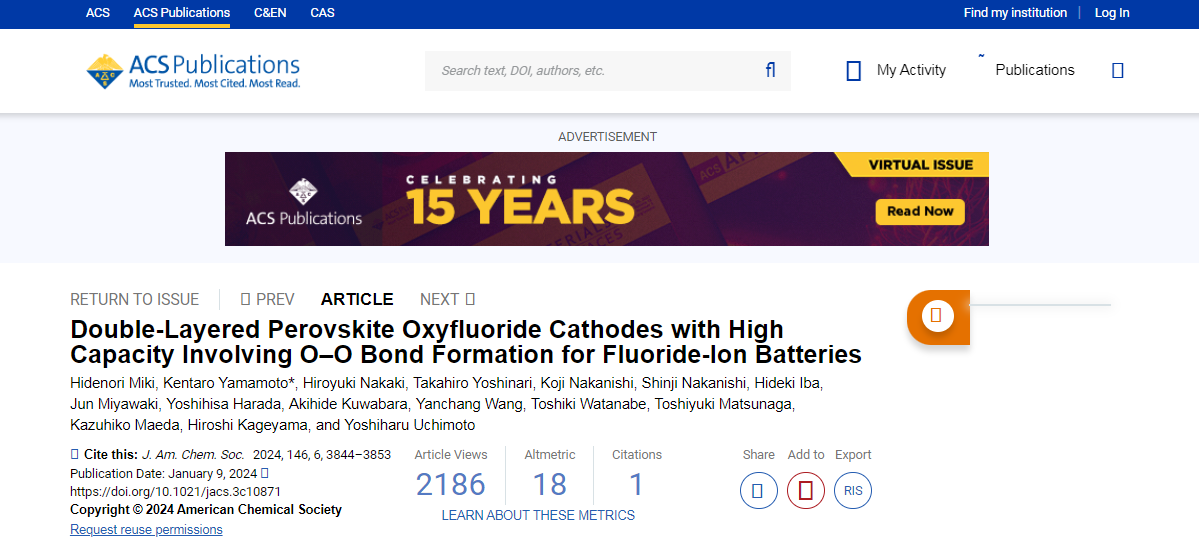Click the Share icon button

(x=758, y=491)
